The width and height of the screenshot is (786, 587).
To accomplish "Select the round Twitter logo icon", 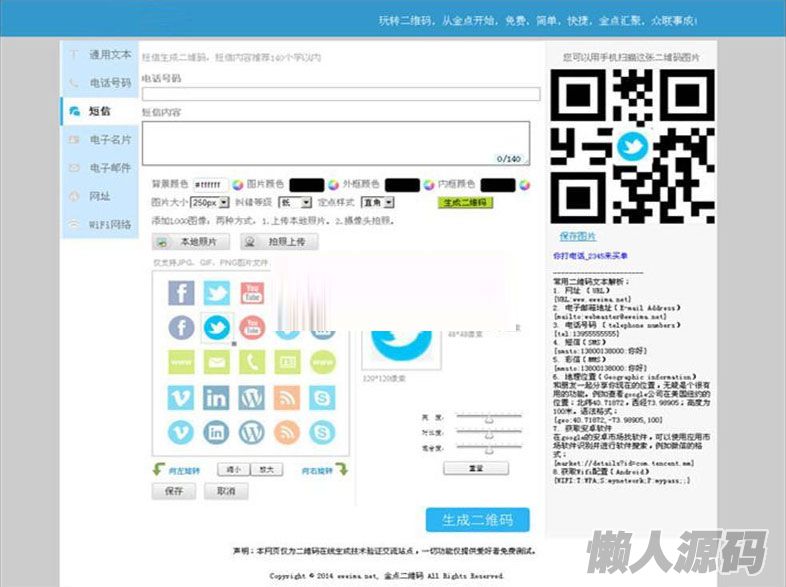I will pos(217,328).
